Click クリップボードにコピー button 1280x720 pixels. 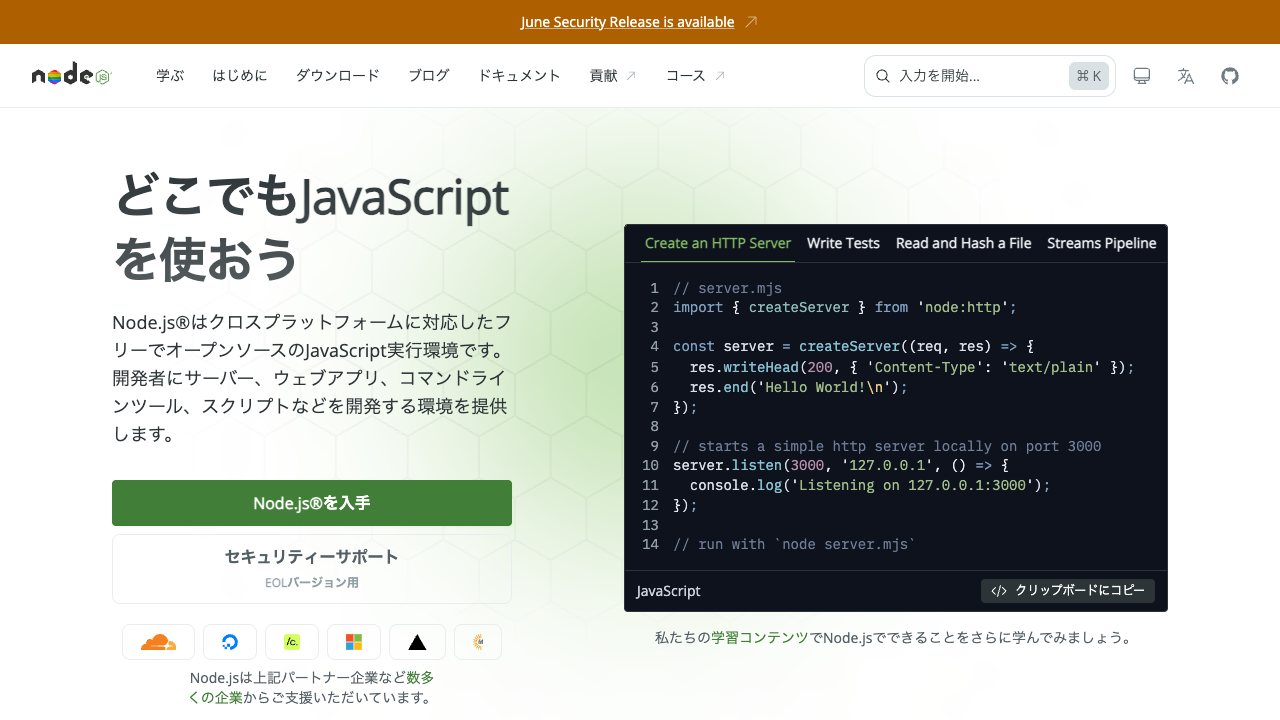1068,591
